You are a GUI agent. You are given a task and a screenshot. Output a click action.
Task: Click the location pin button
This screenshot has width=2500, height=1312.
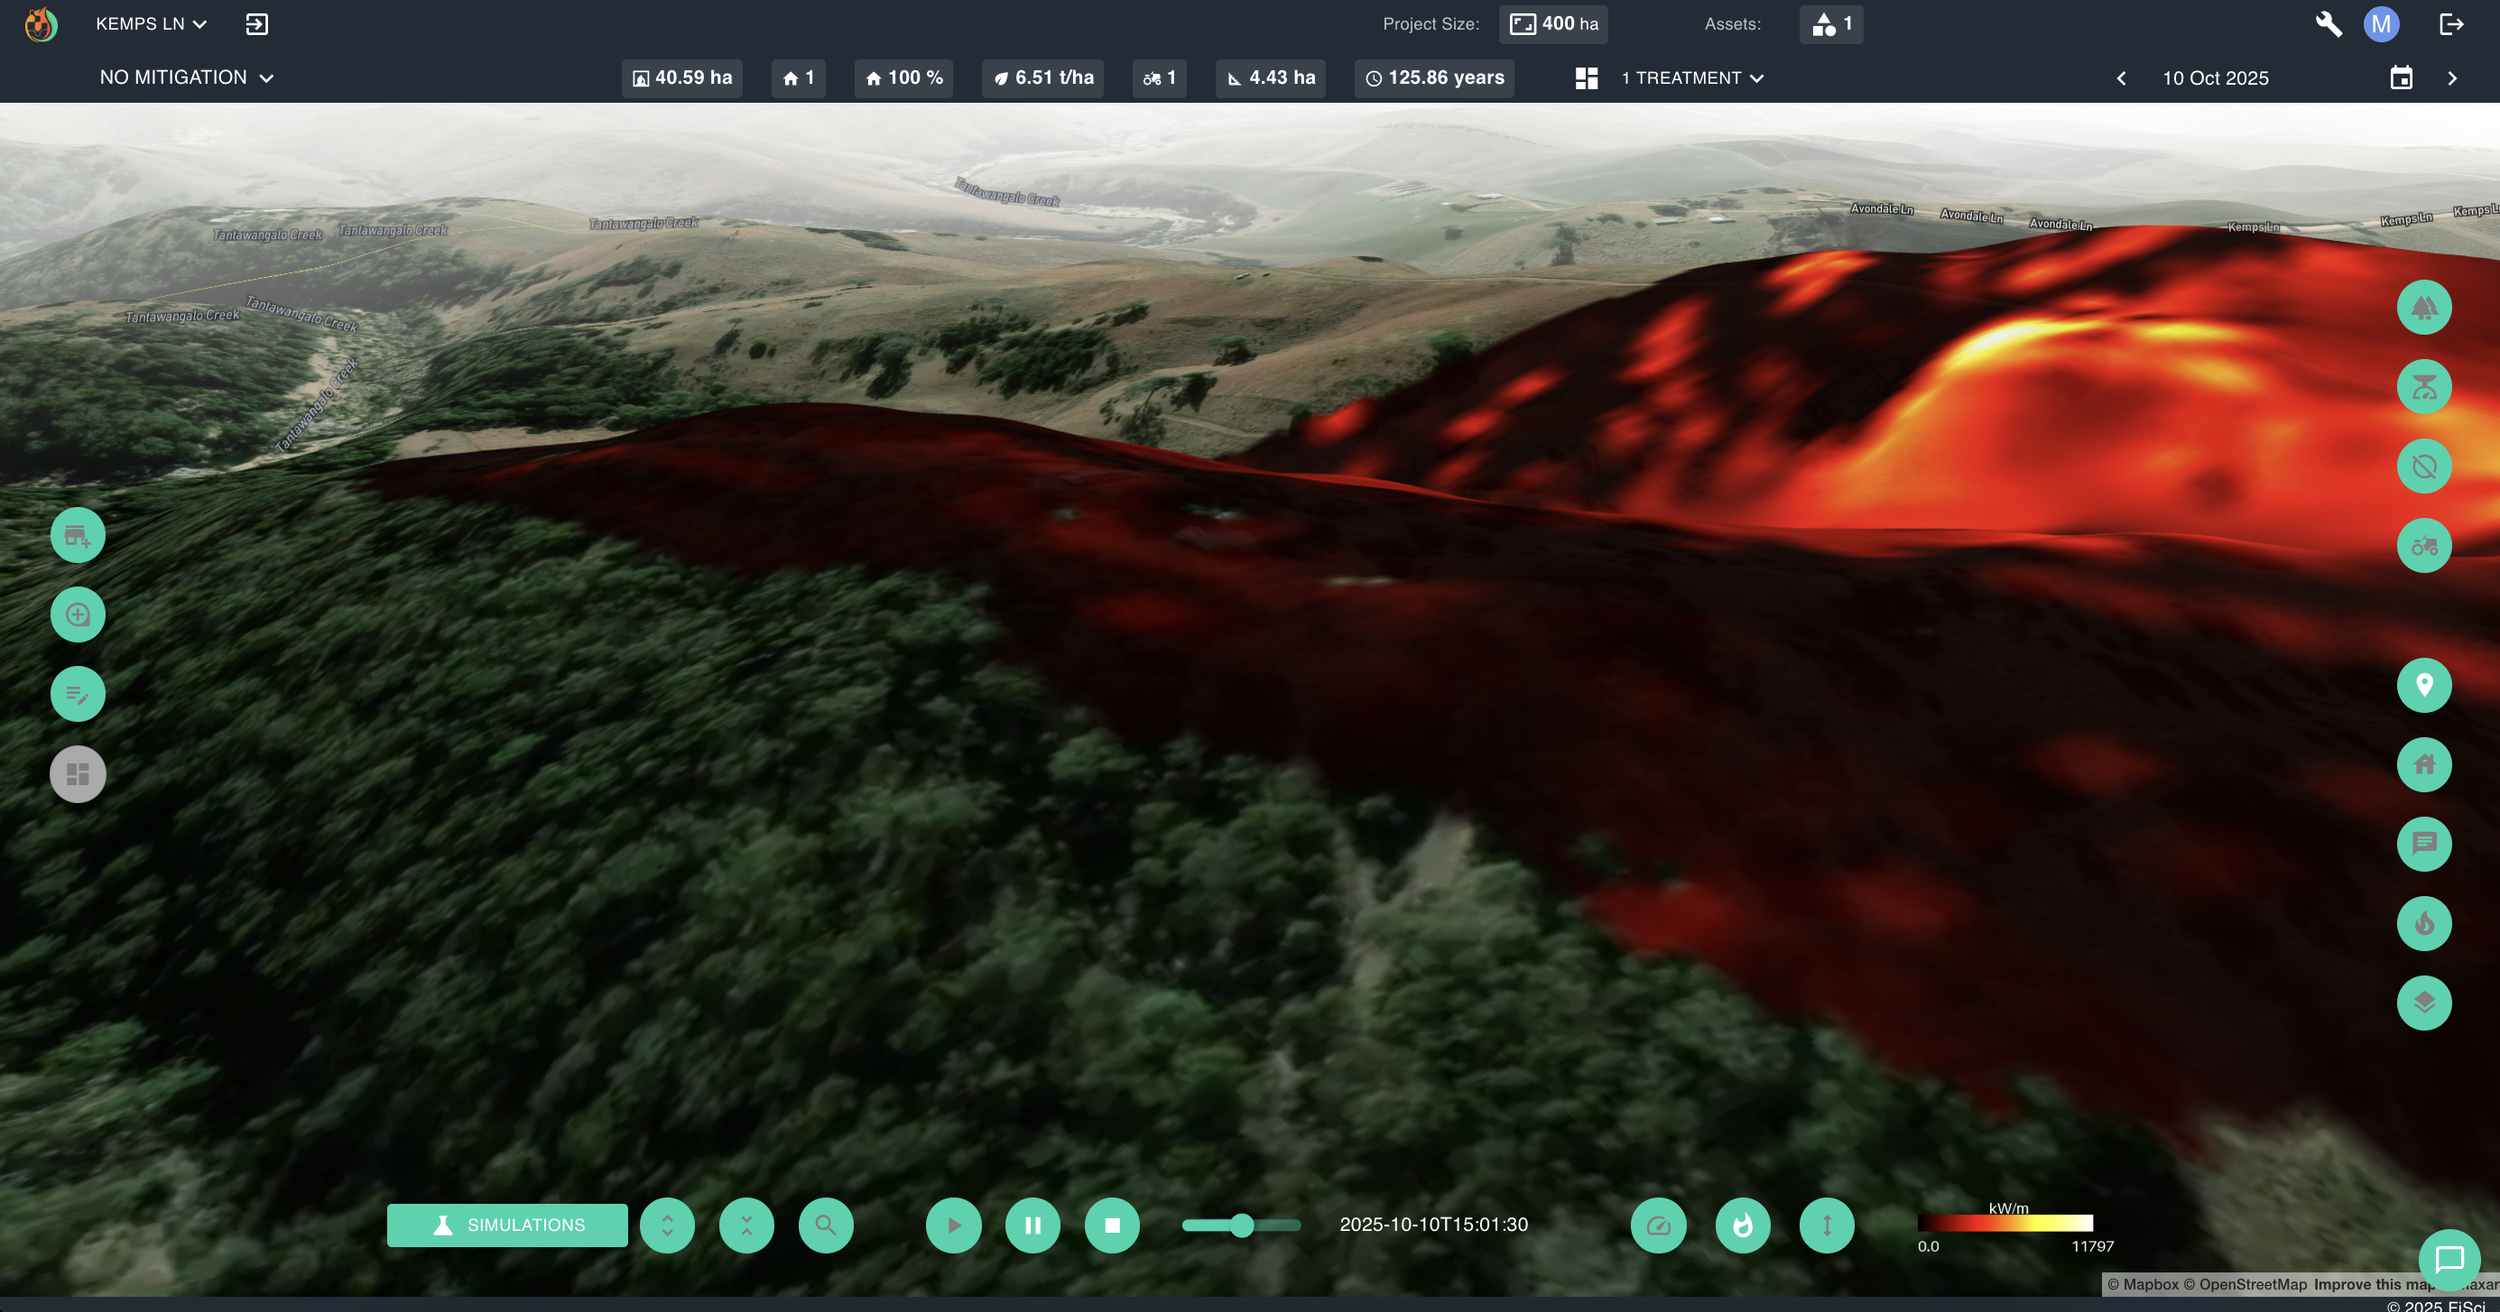pyautogui.click(x=2424, y=685)
